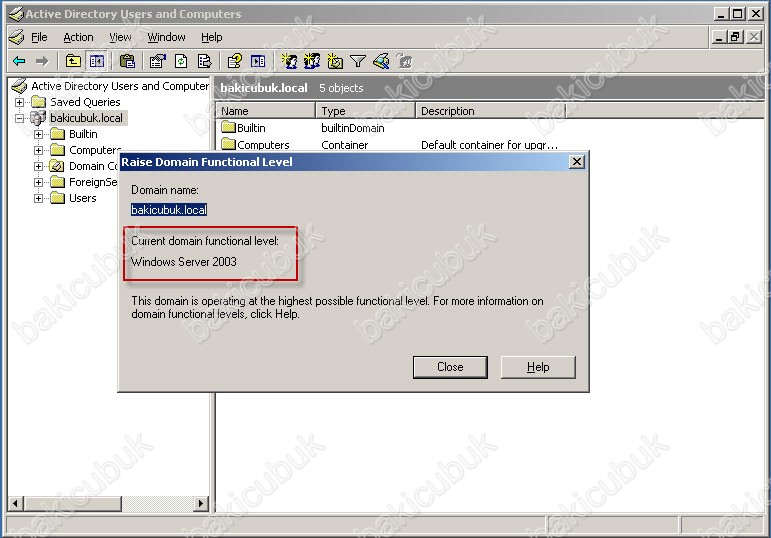Select Saved Queries in the console tree
771x538 pixels.
(85, 102)
